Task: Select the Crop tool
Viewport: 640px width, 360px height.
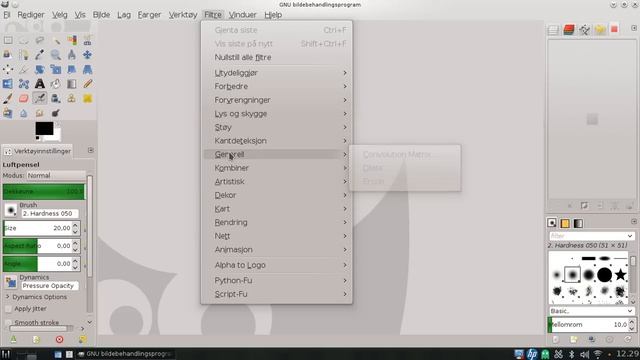Action: 24,69
